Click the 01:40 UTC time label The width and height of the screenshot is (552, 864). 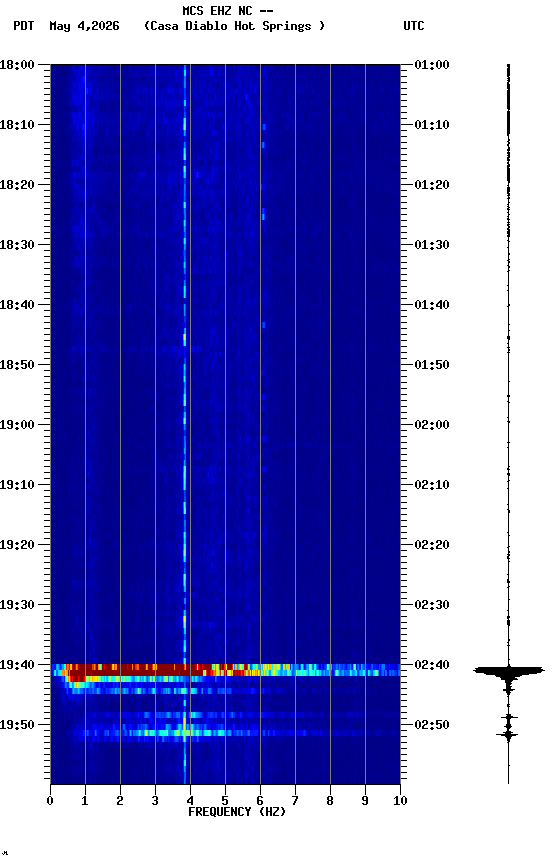pos(432,305)
